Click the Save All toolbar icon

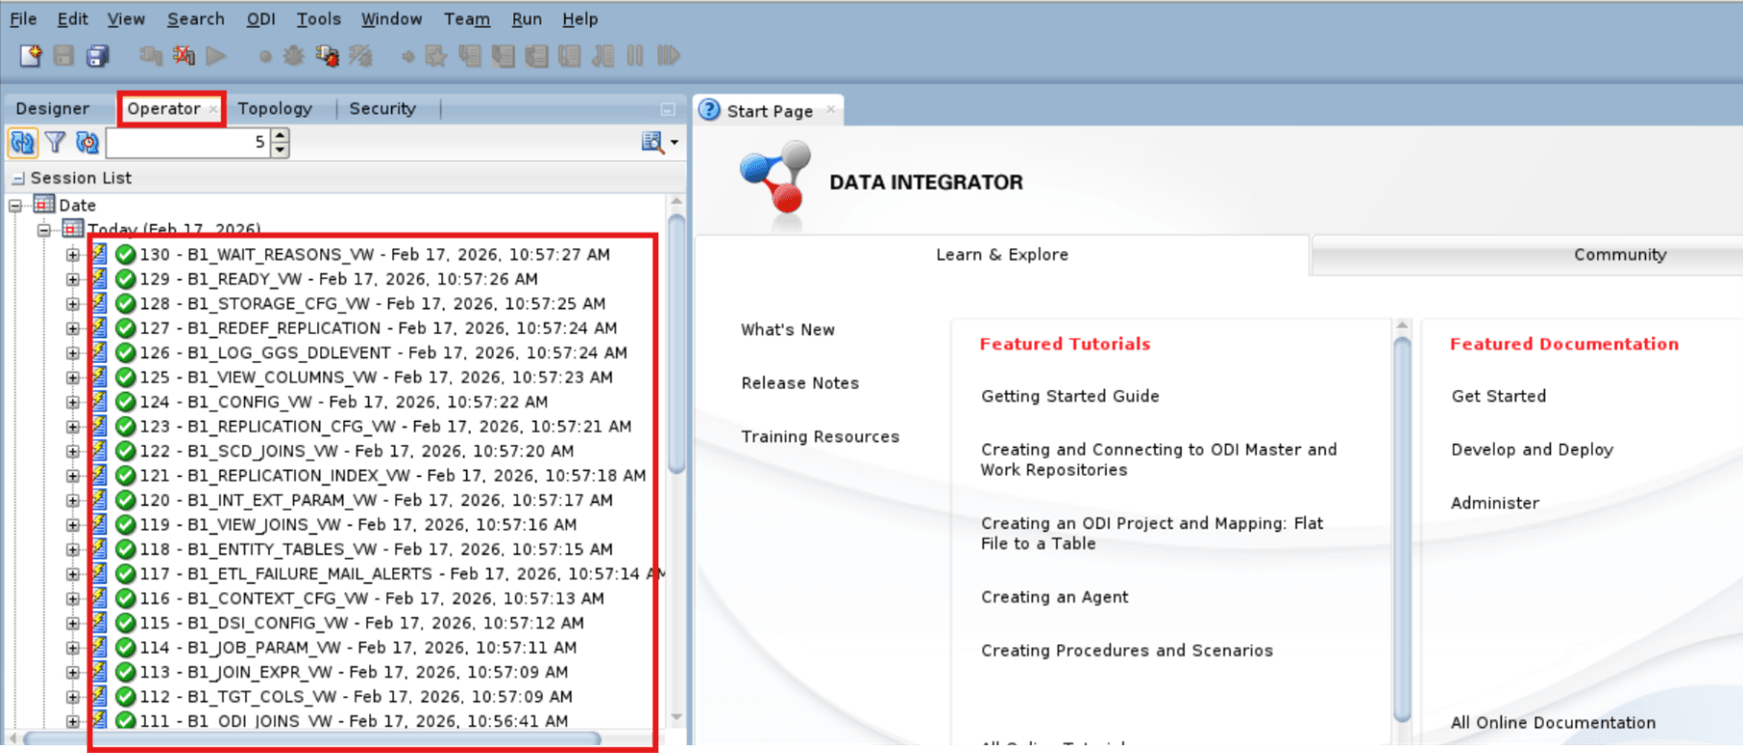click(x=97, y=56)
